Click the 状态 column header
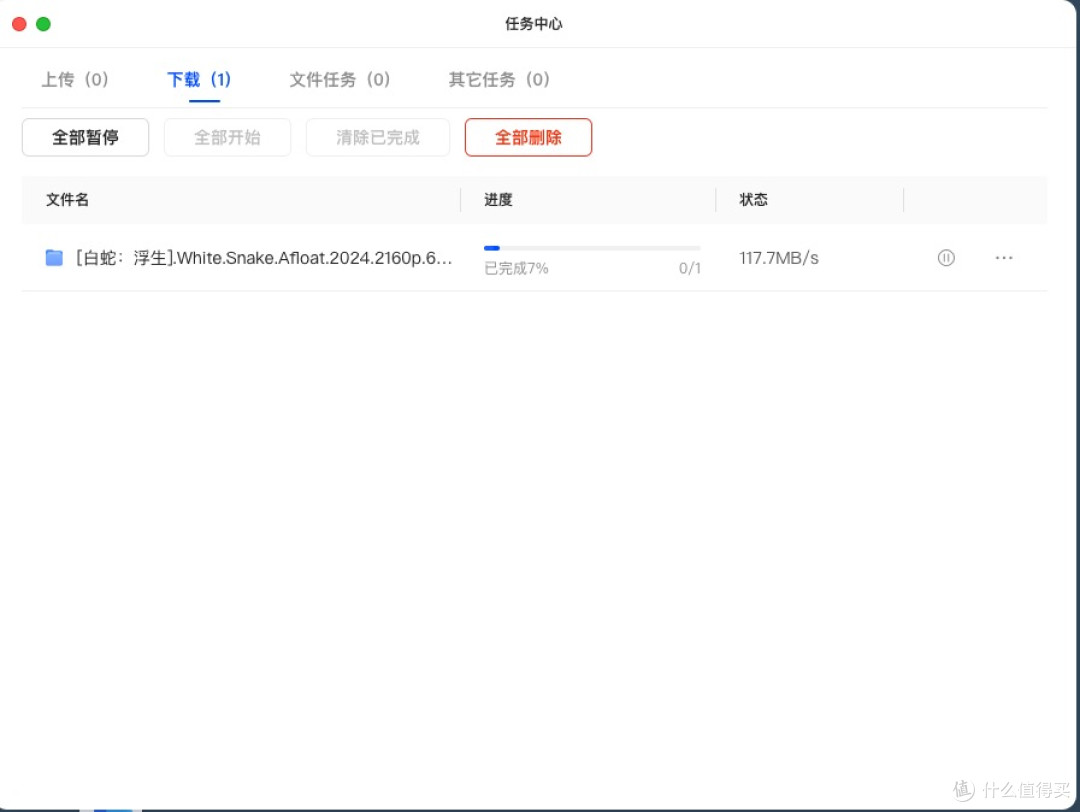Viewport: 1080px width, 812px height. (x=753, y=200)
